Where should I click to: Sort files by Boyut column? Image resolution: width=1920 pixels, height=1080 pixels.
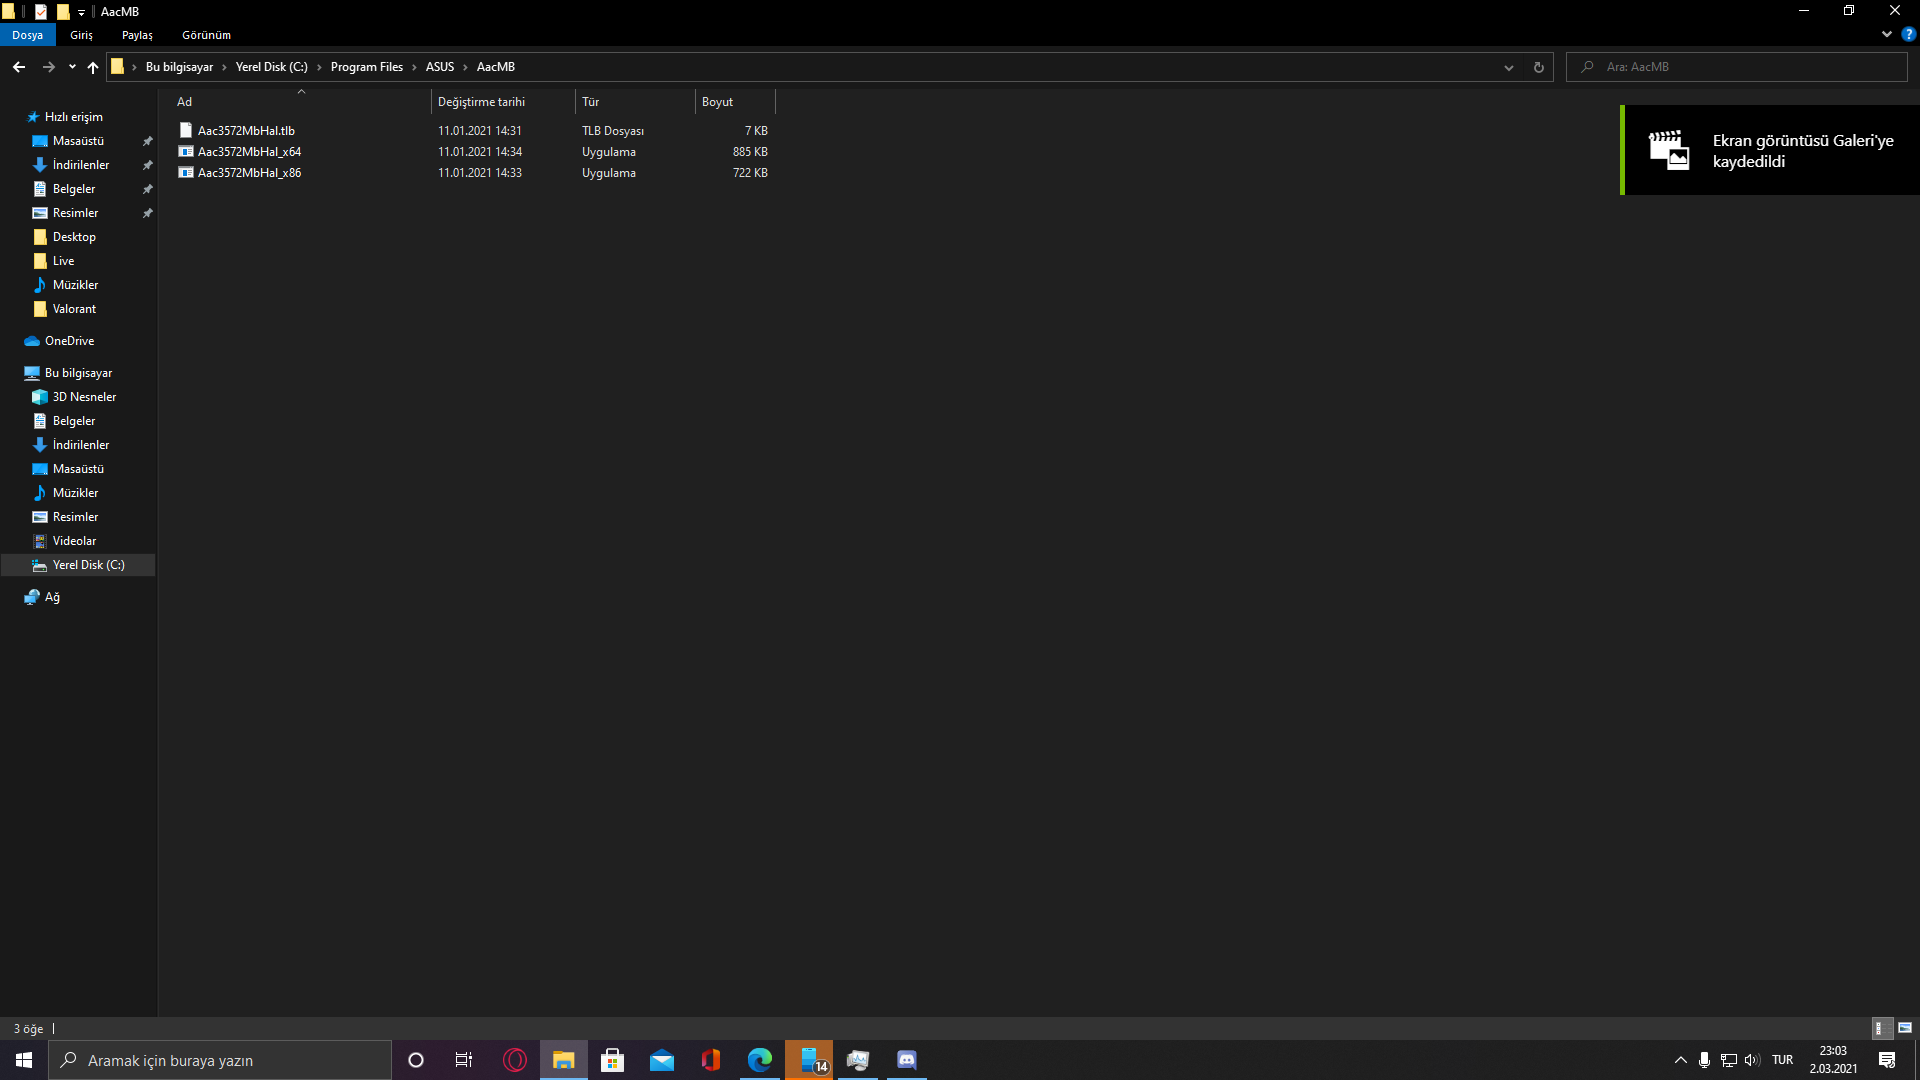(x=717, y=102)
